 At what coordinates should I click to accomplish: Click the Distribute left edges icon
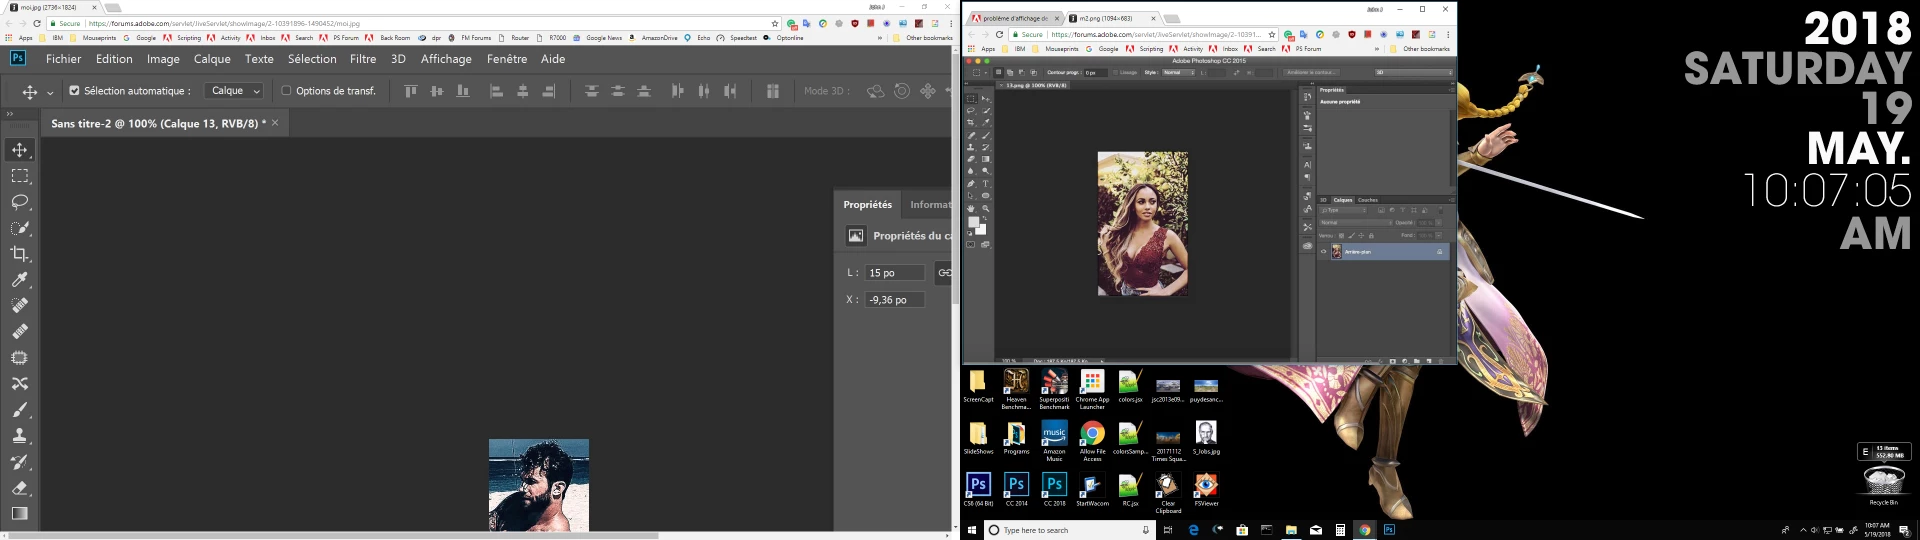click(678, 91)
